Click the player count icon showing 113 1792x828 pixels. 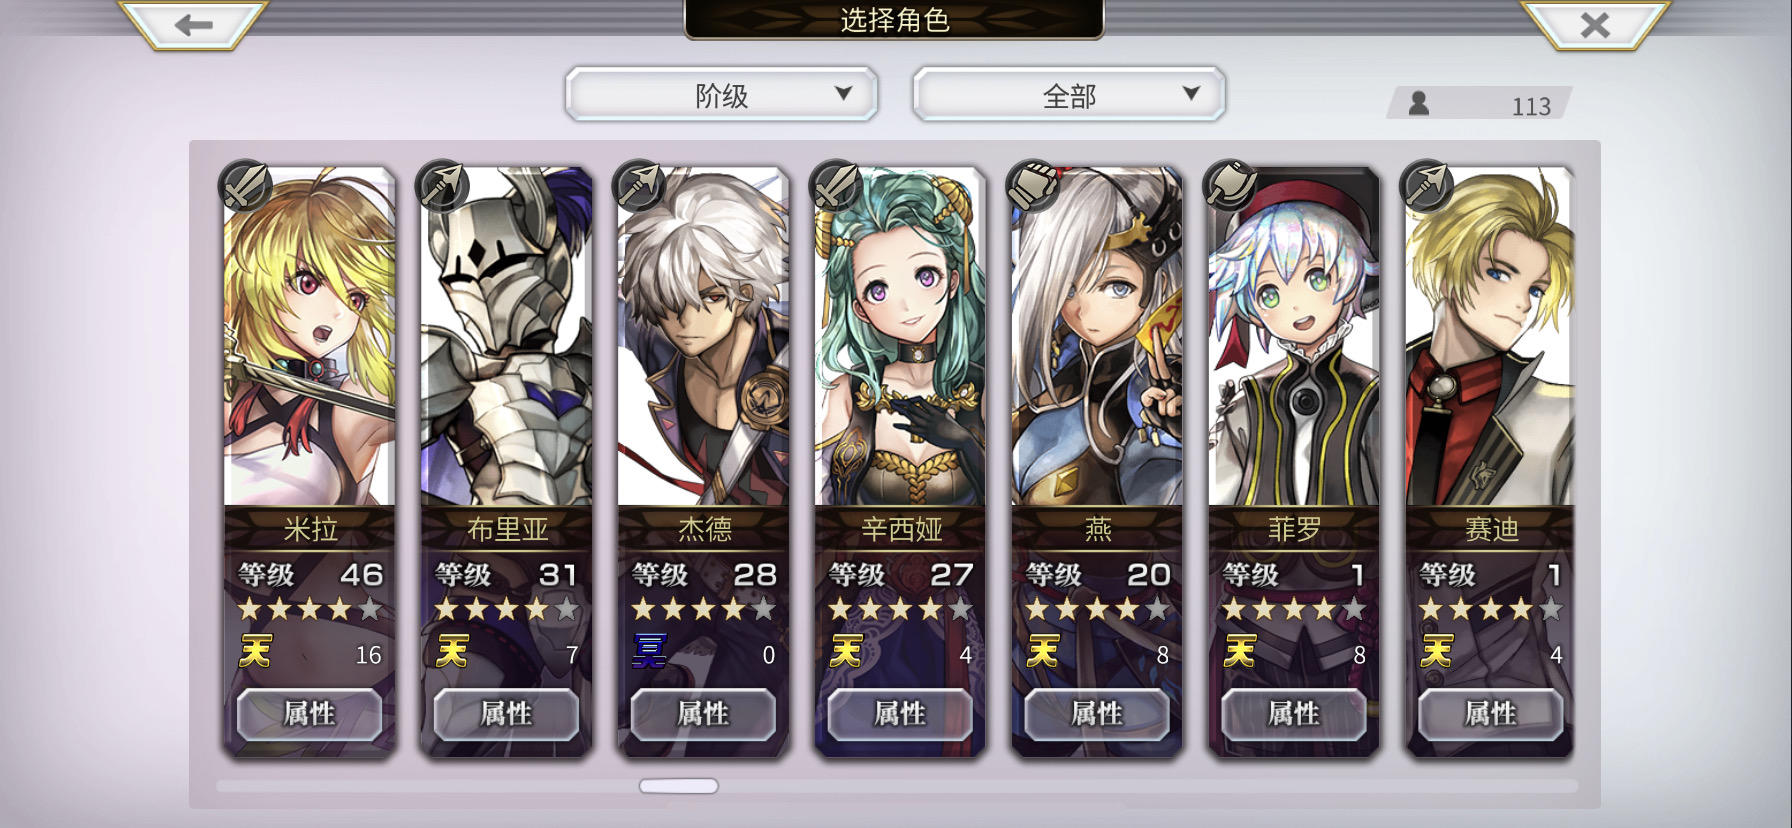click(x=1418, y=103)
